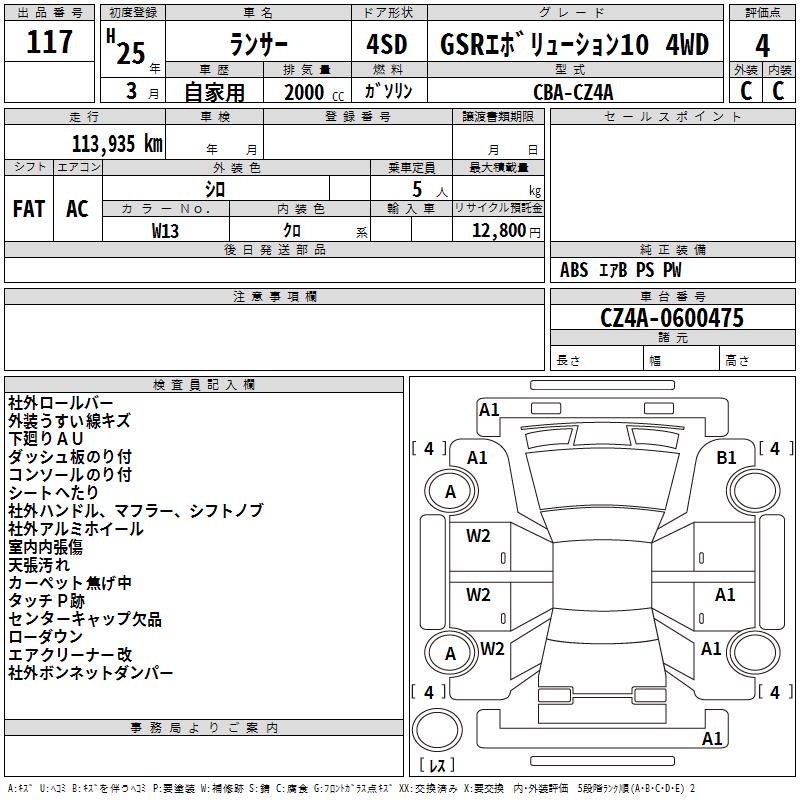Click the レス box below the car diagram

pos(436,767)
